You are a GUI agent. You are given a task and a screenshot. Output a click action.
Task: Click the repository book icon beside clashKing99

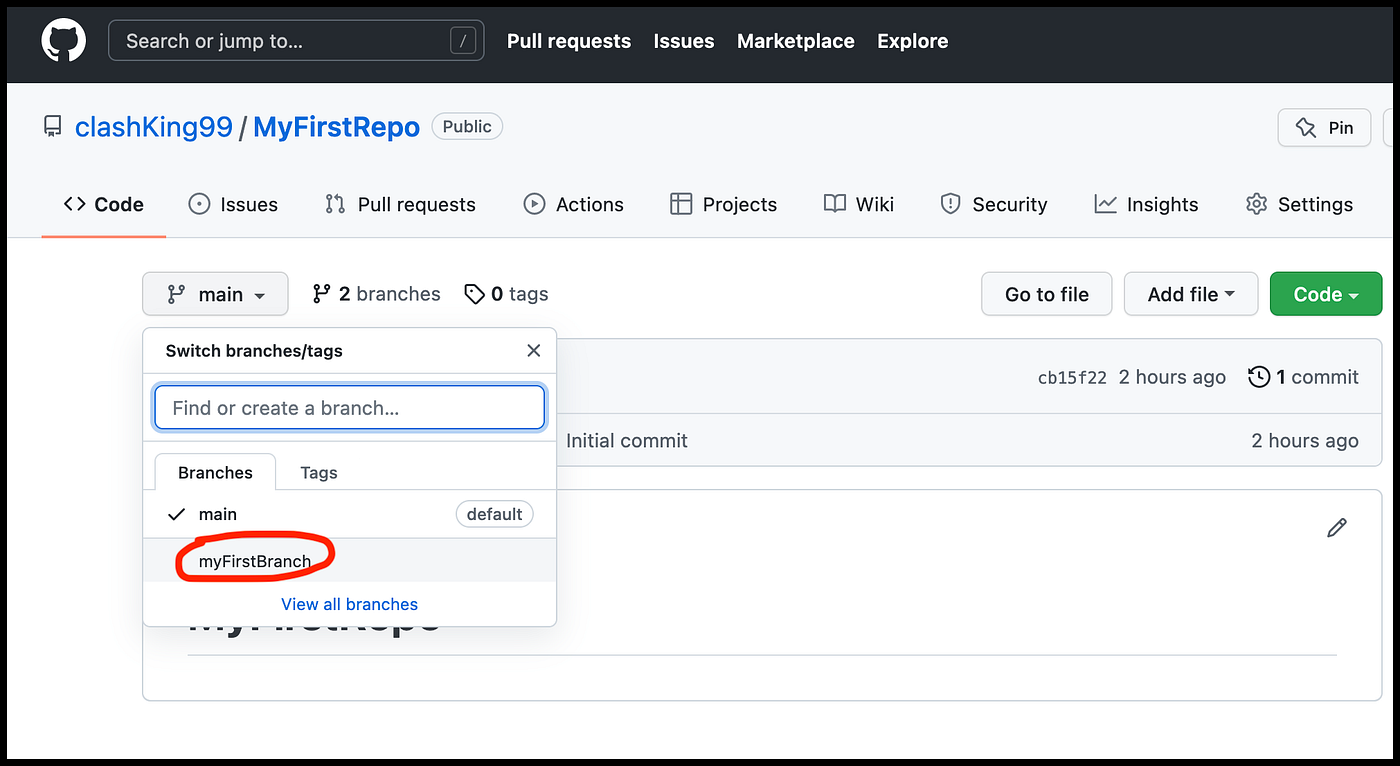[52, 127]
